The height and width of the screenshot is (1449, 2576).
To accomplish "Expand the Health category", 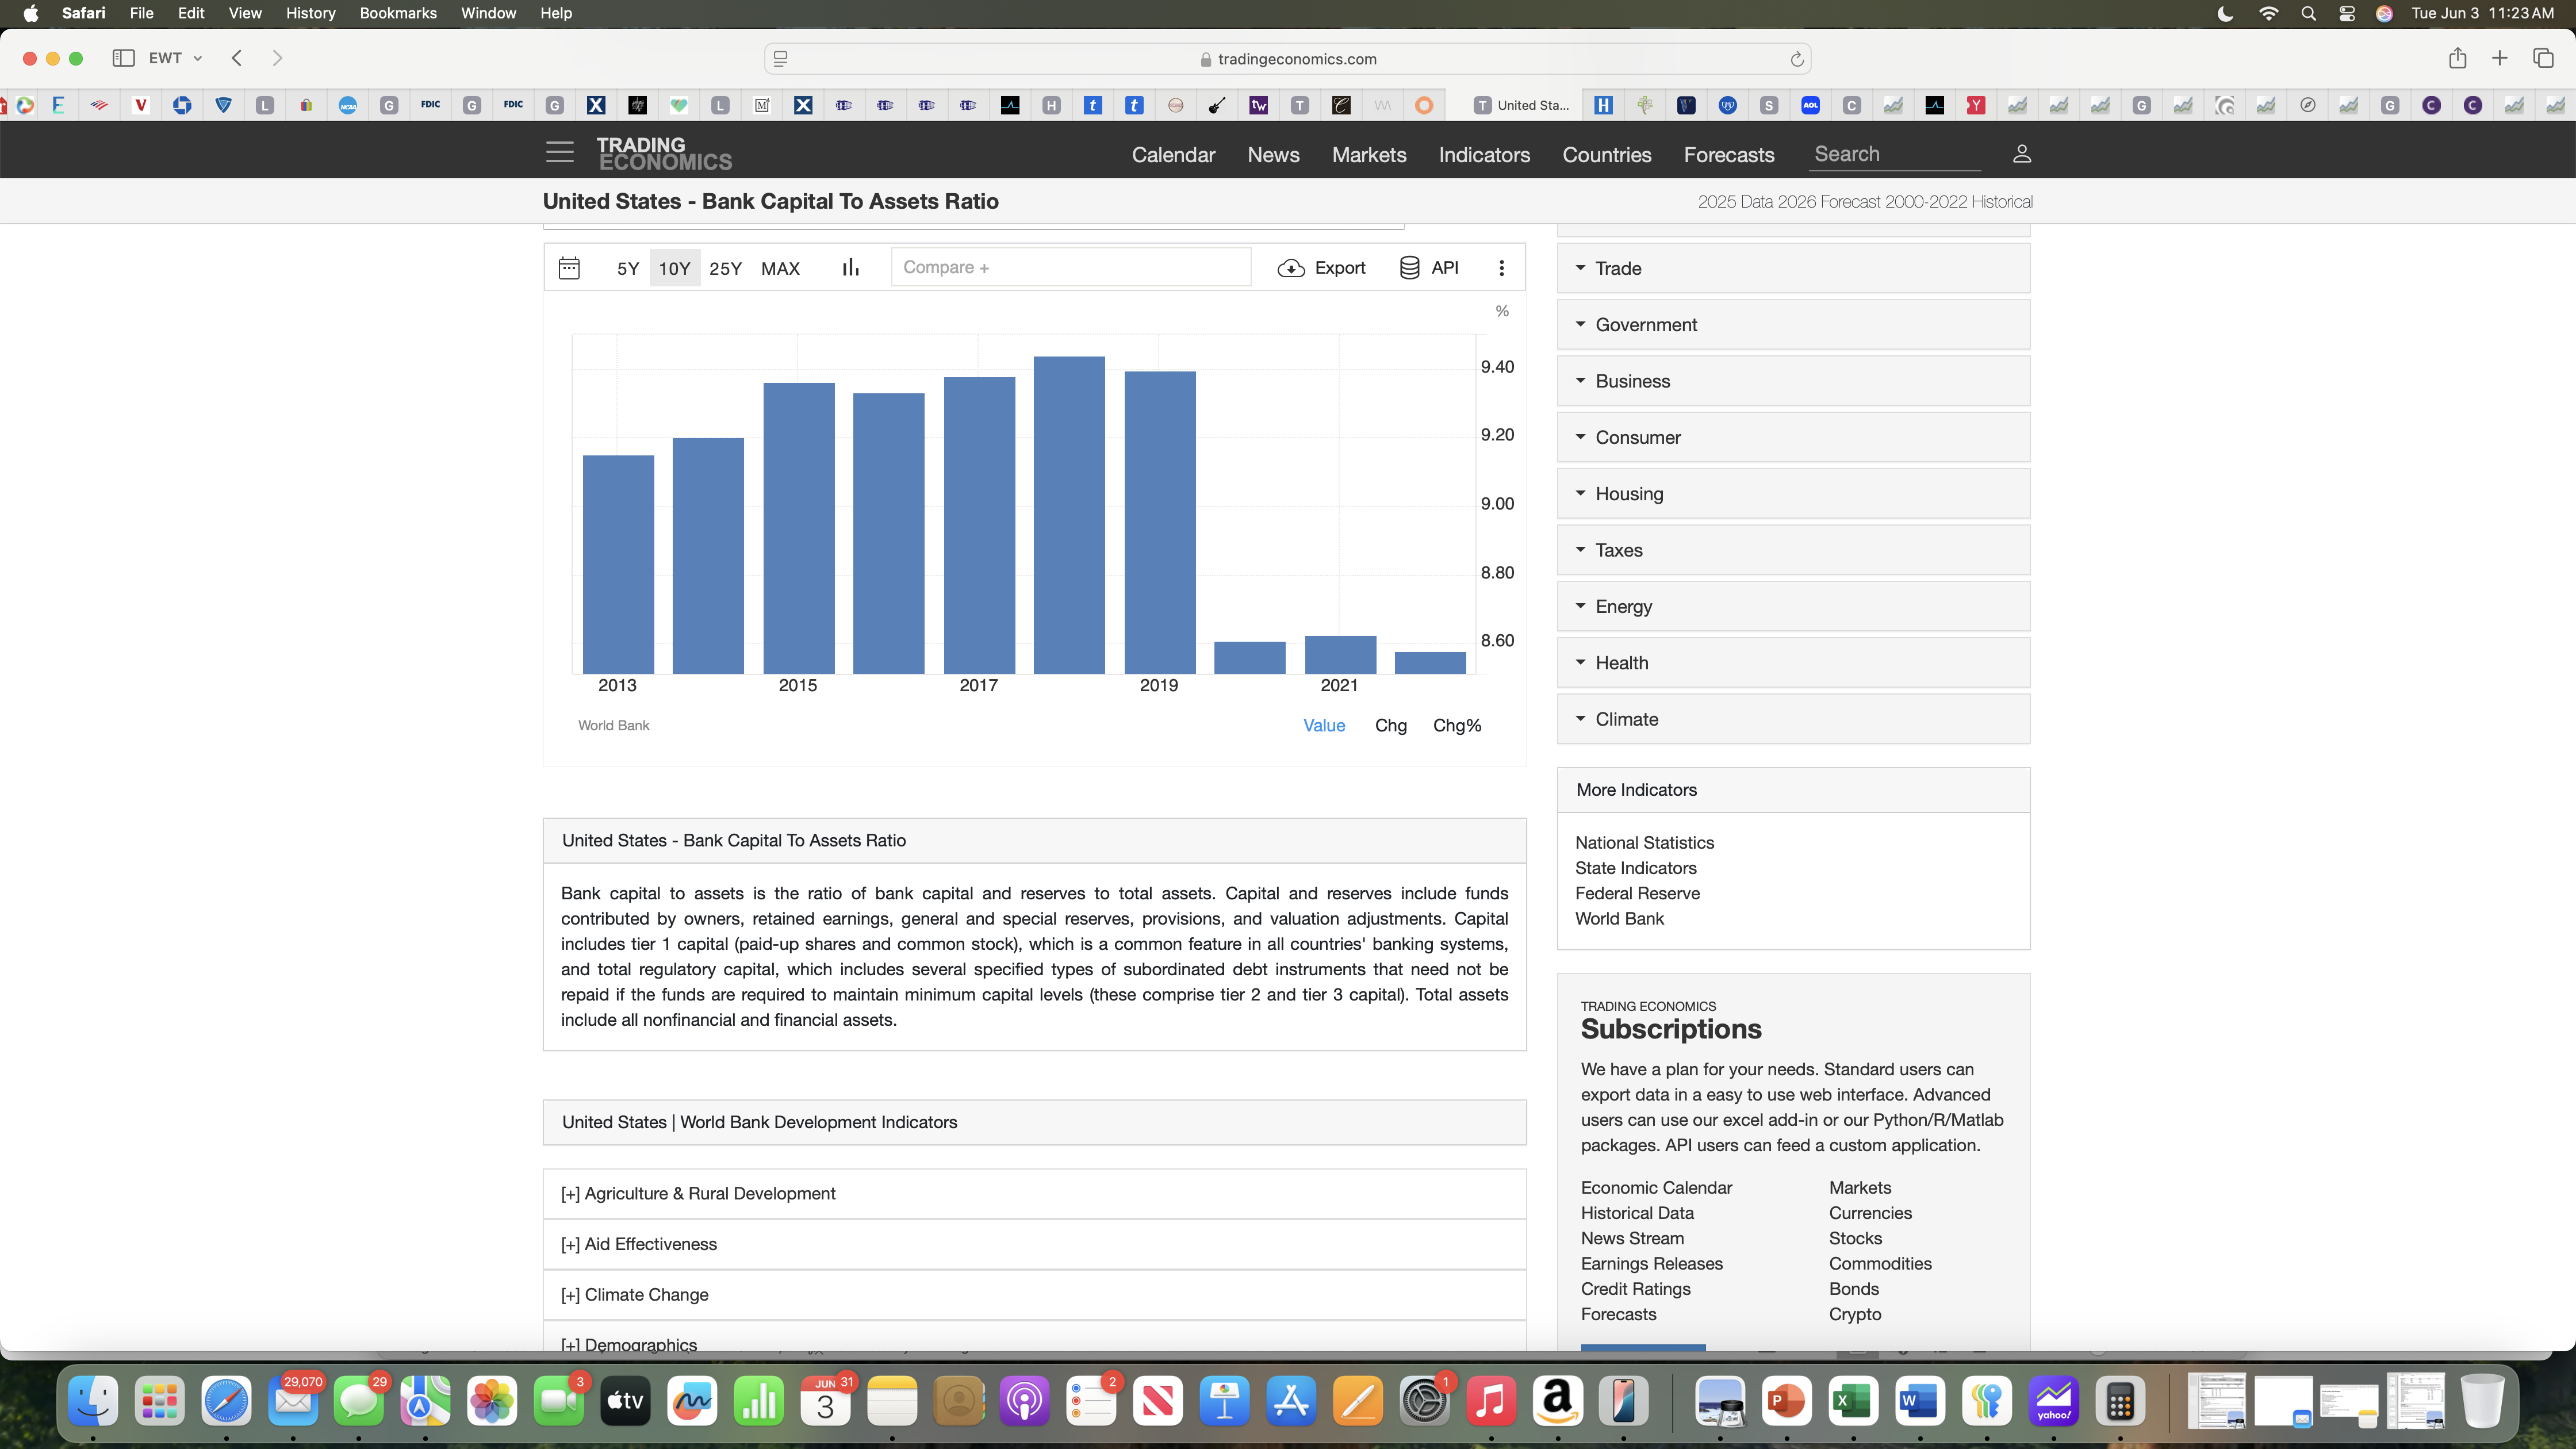I will click(1793, 662).
